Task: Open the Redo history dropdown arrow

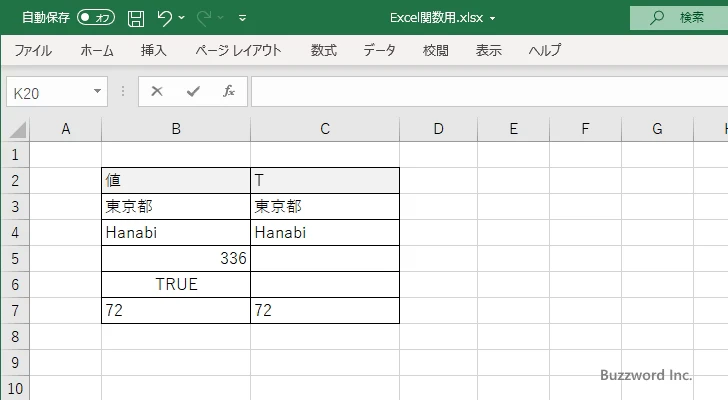Action: (221, 18)
